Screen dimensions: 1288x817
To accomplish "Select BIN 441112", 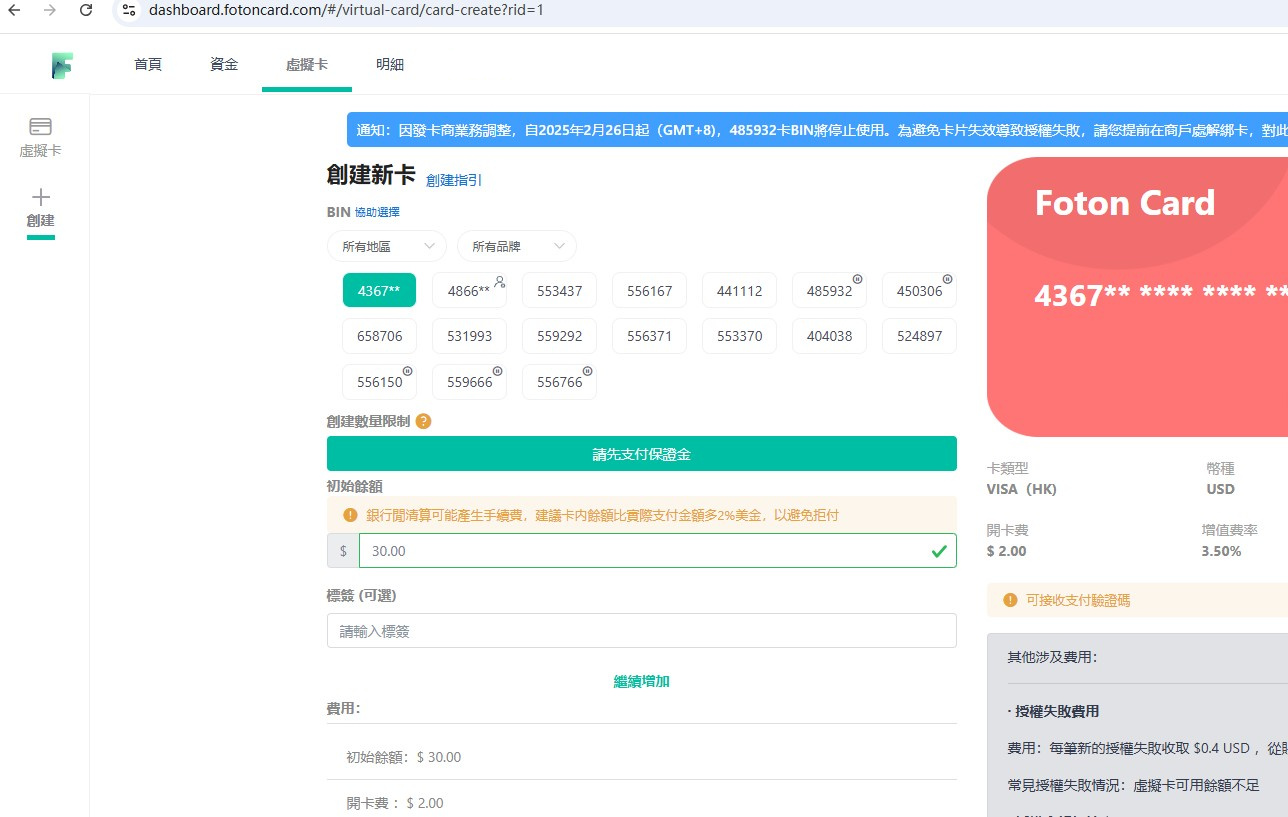I will tap(740, 290).
